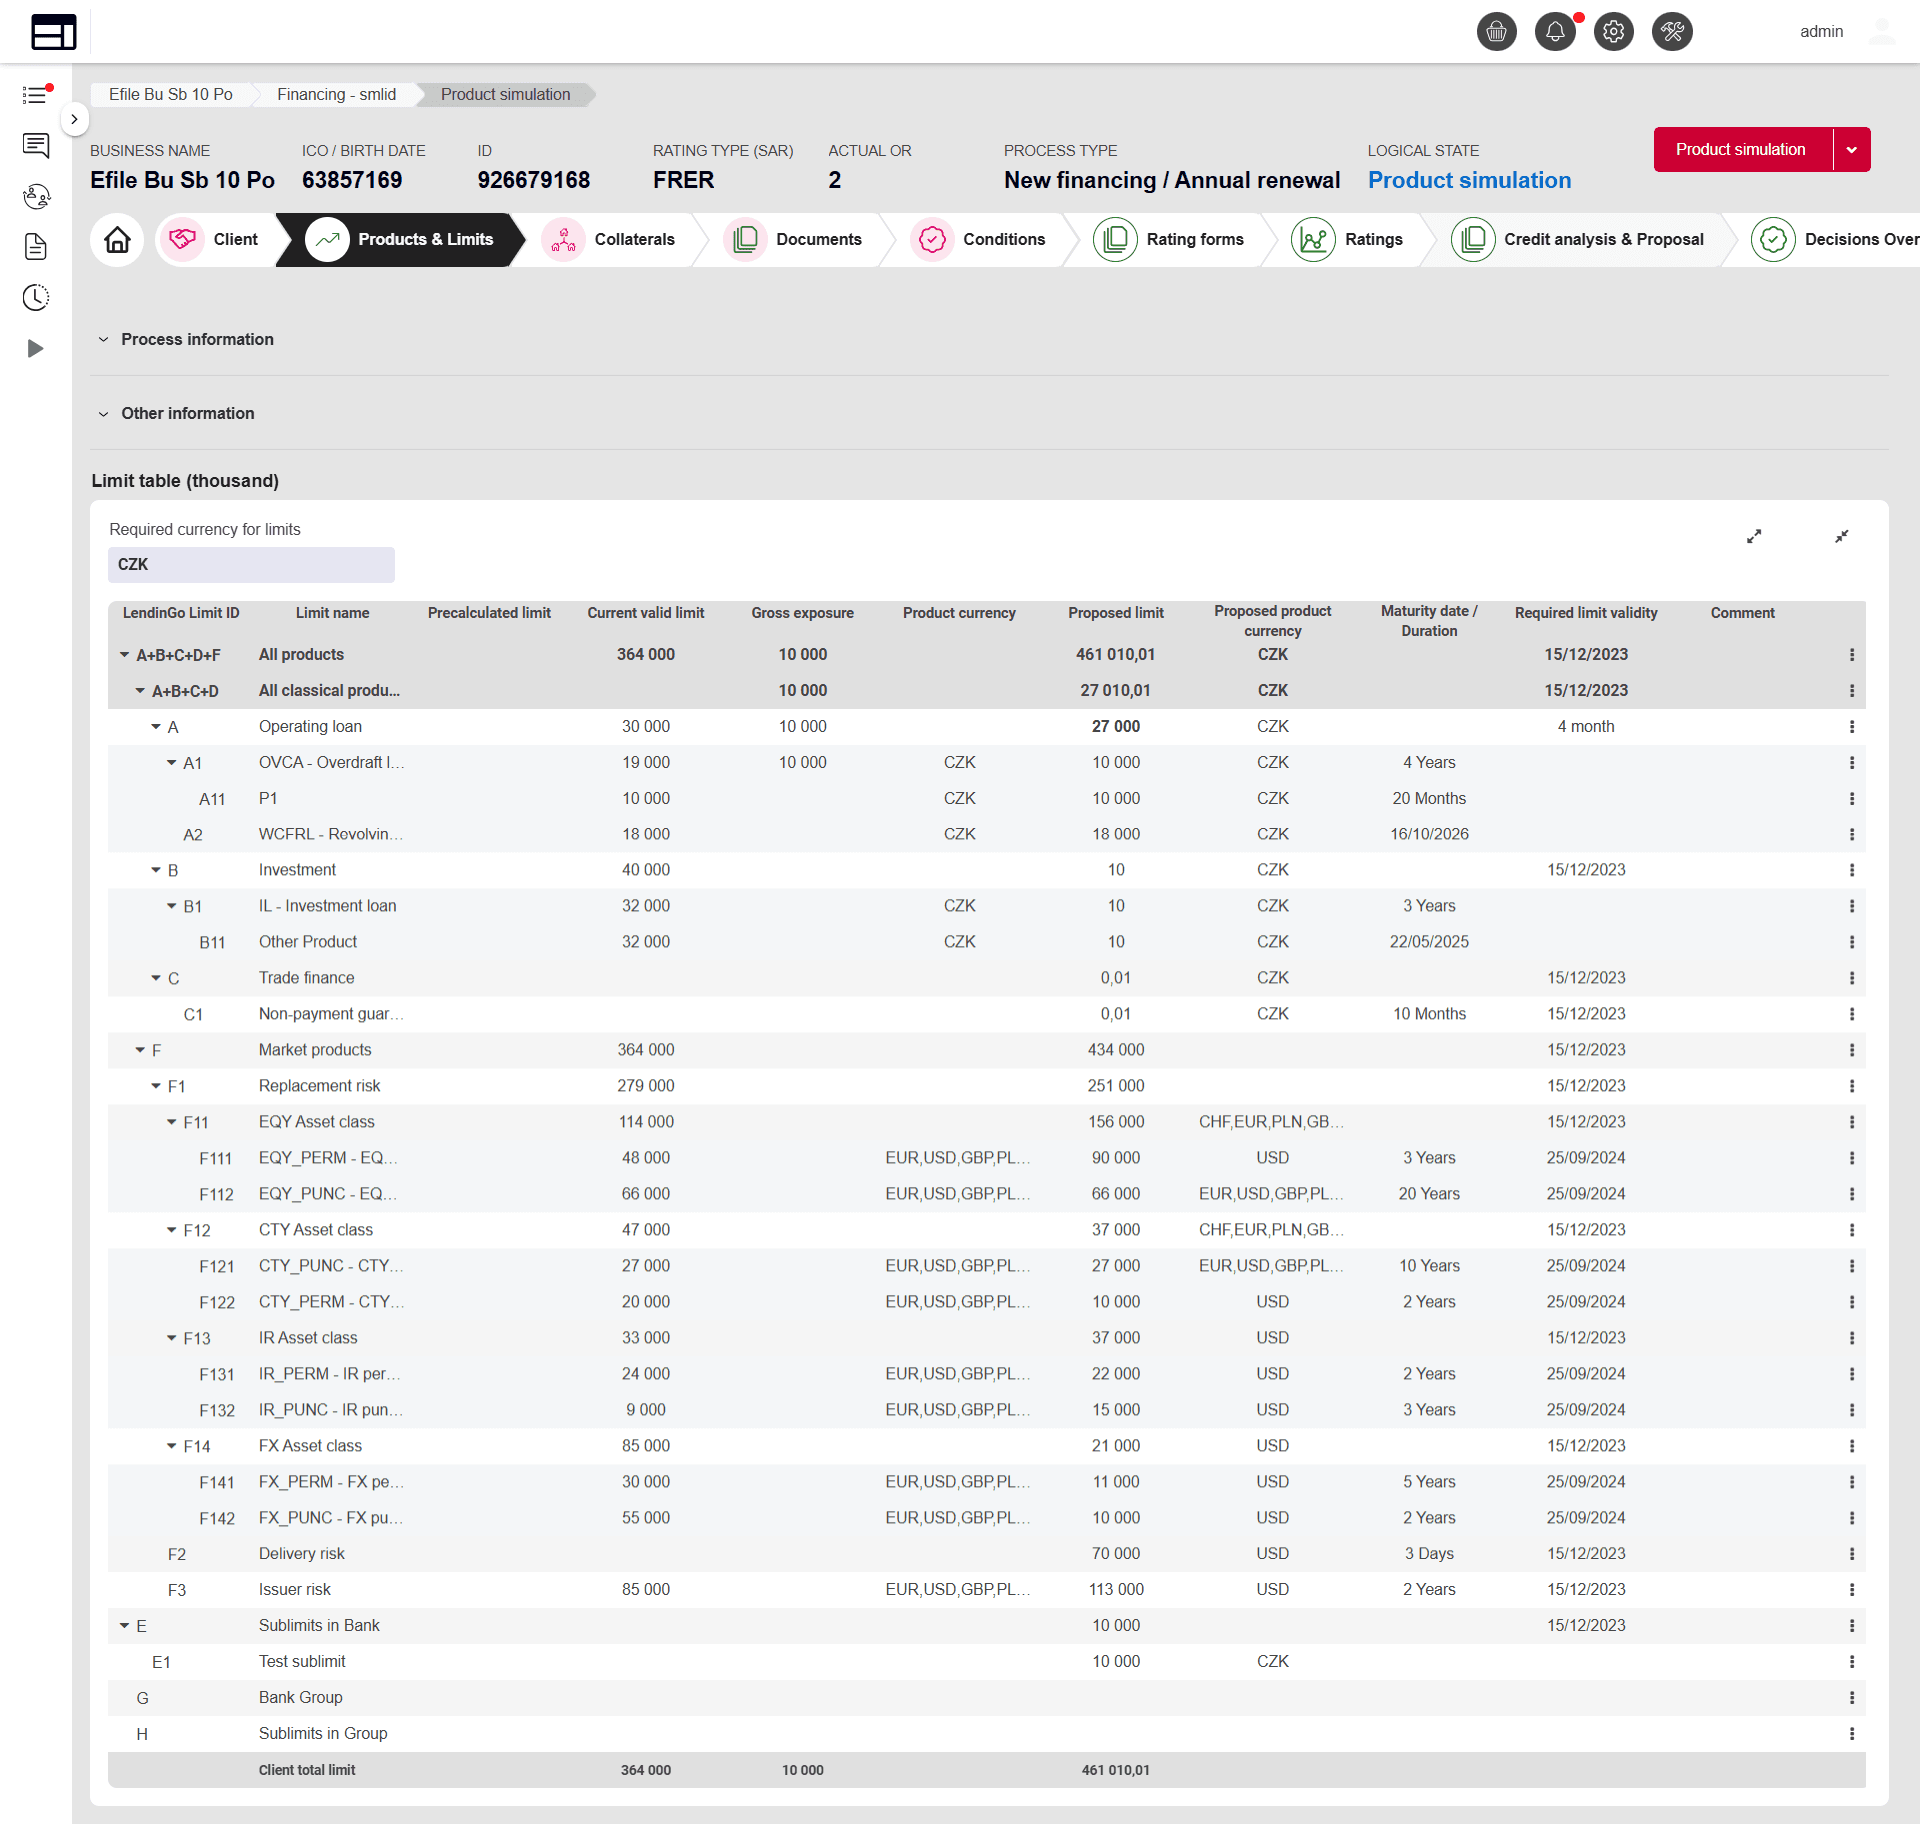Click the expand icon on limit table
The height and width of the screenshot is (1825, 1920).
(1757, 535)
